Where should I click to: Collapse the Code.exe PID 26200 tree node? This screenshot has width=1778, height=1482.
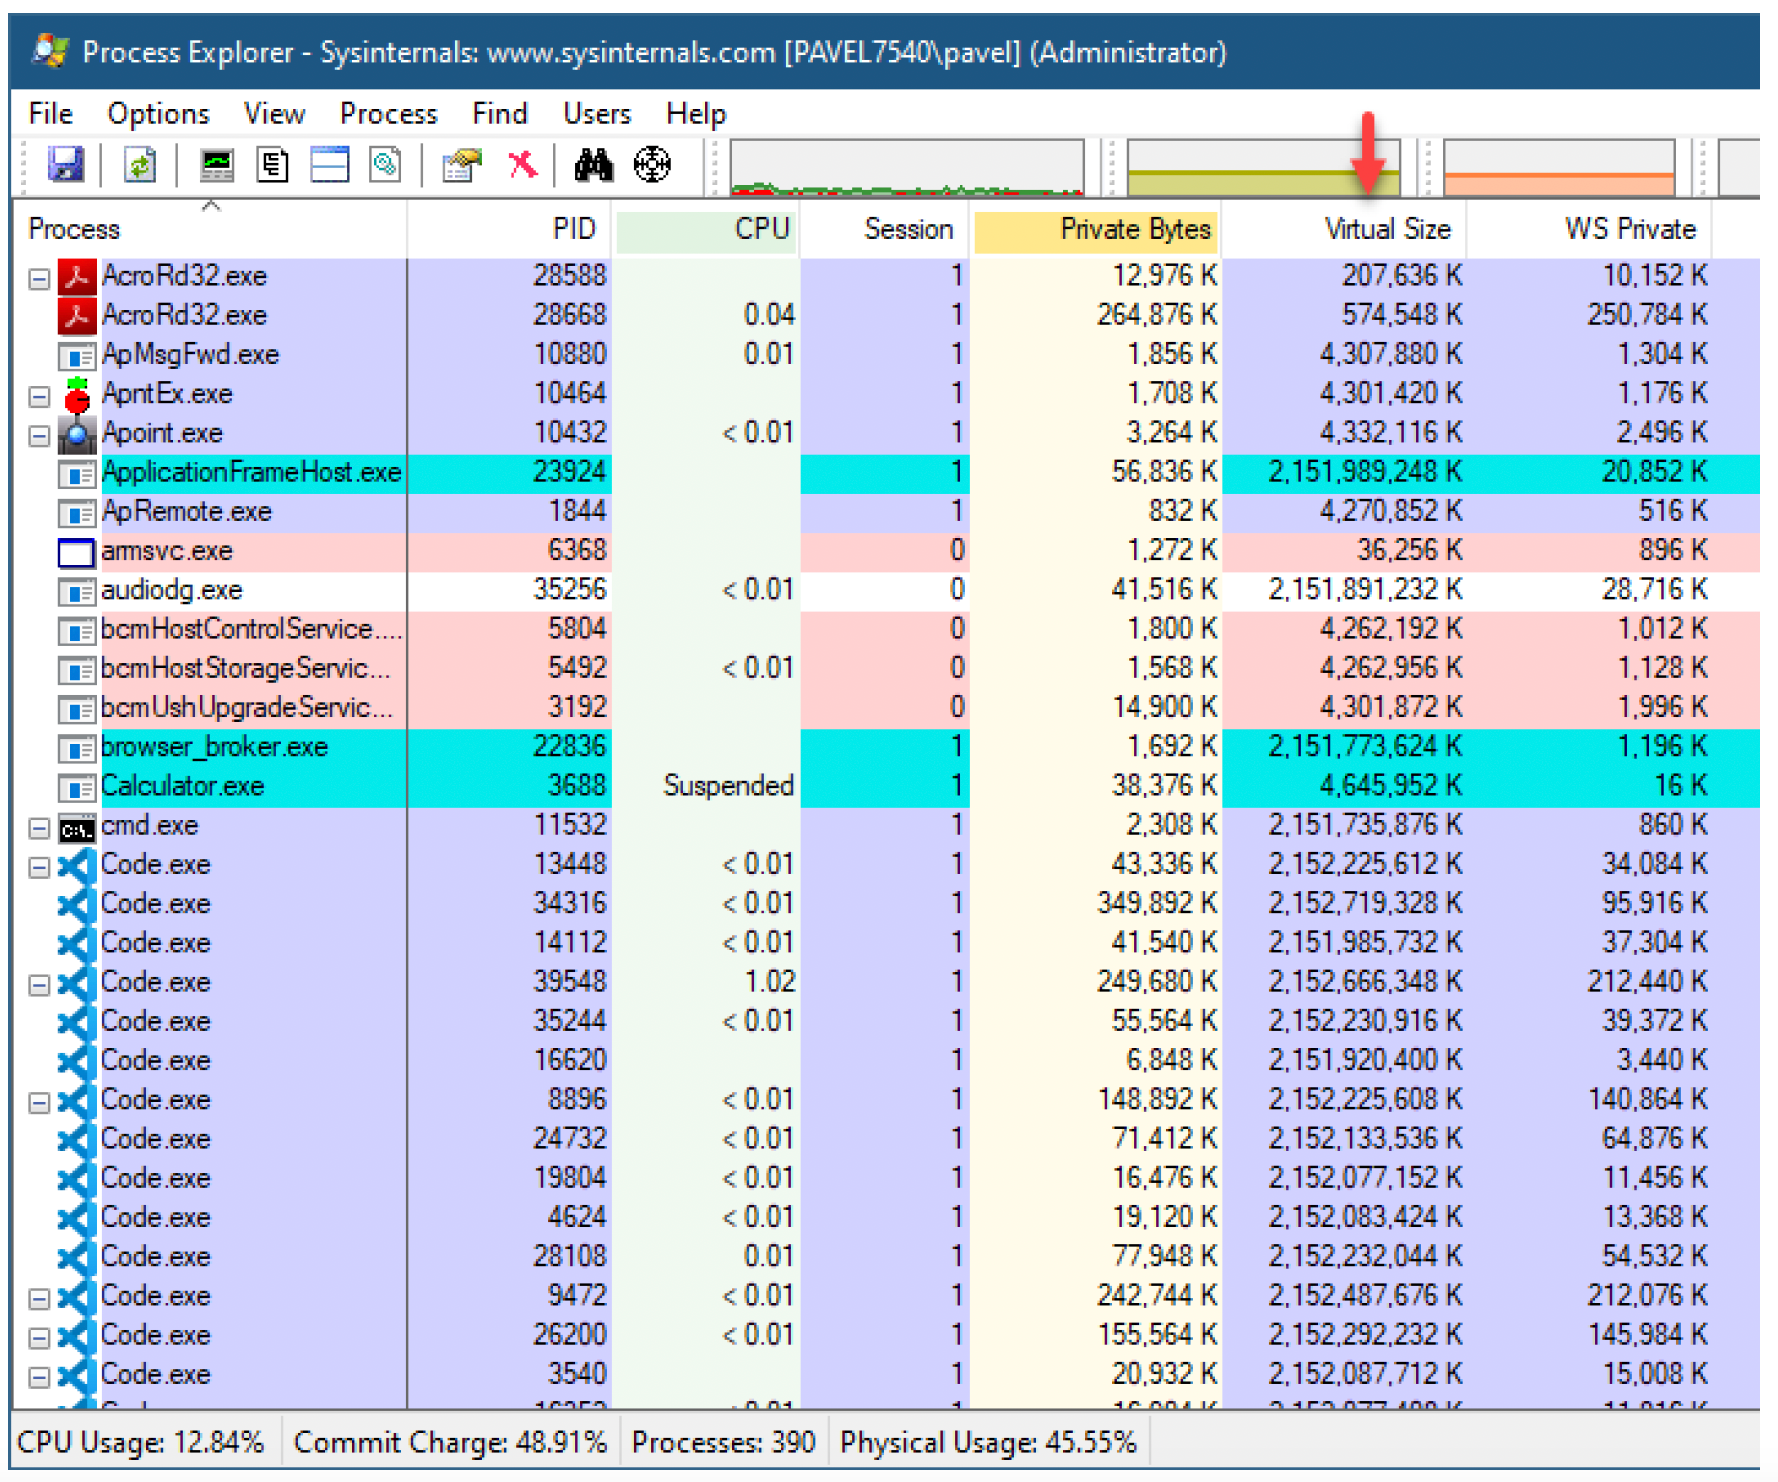[x=39, y=1338]
